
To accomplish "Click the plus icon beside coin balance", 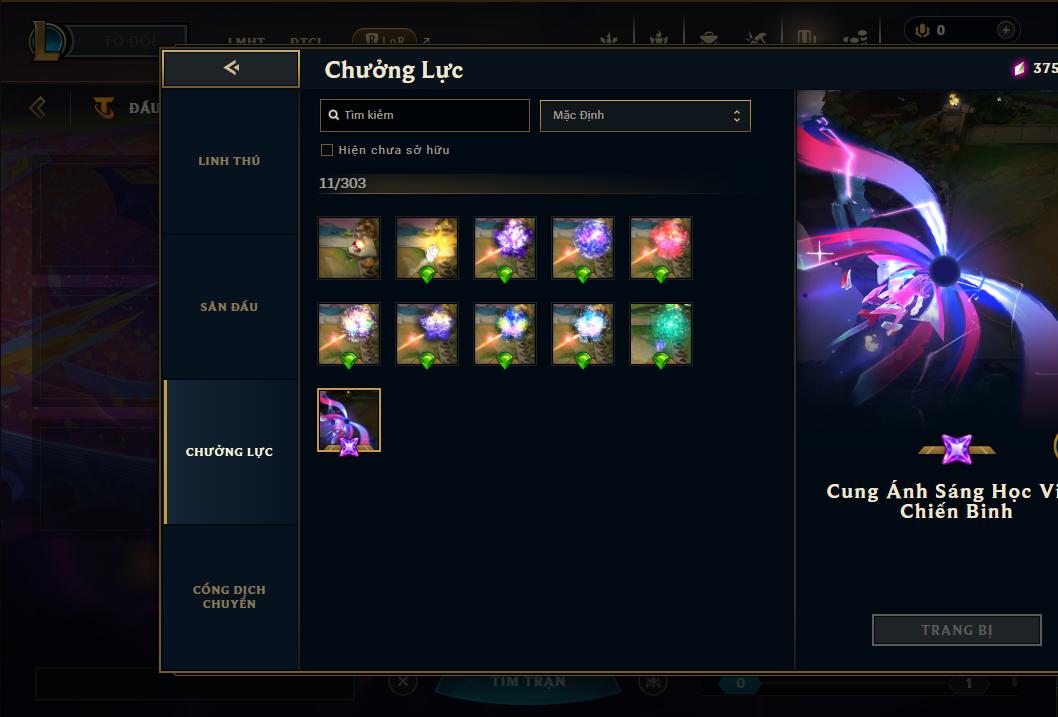I will point(1005,30).
